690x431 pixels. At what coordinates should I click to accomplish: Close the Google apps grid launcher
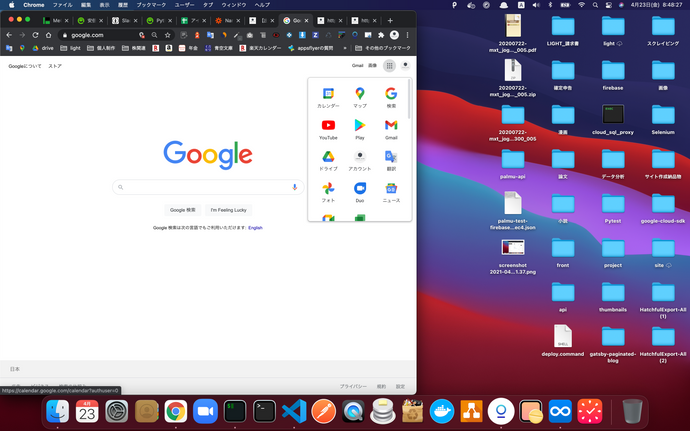click(x=389, y=65)
